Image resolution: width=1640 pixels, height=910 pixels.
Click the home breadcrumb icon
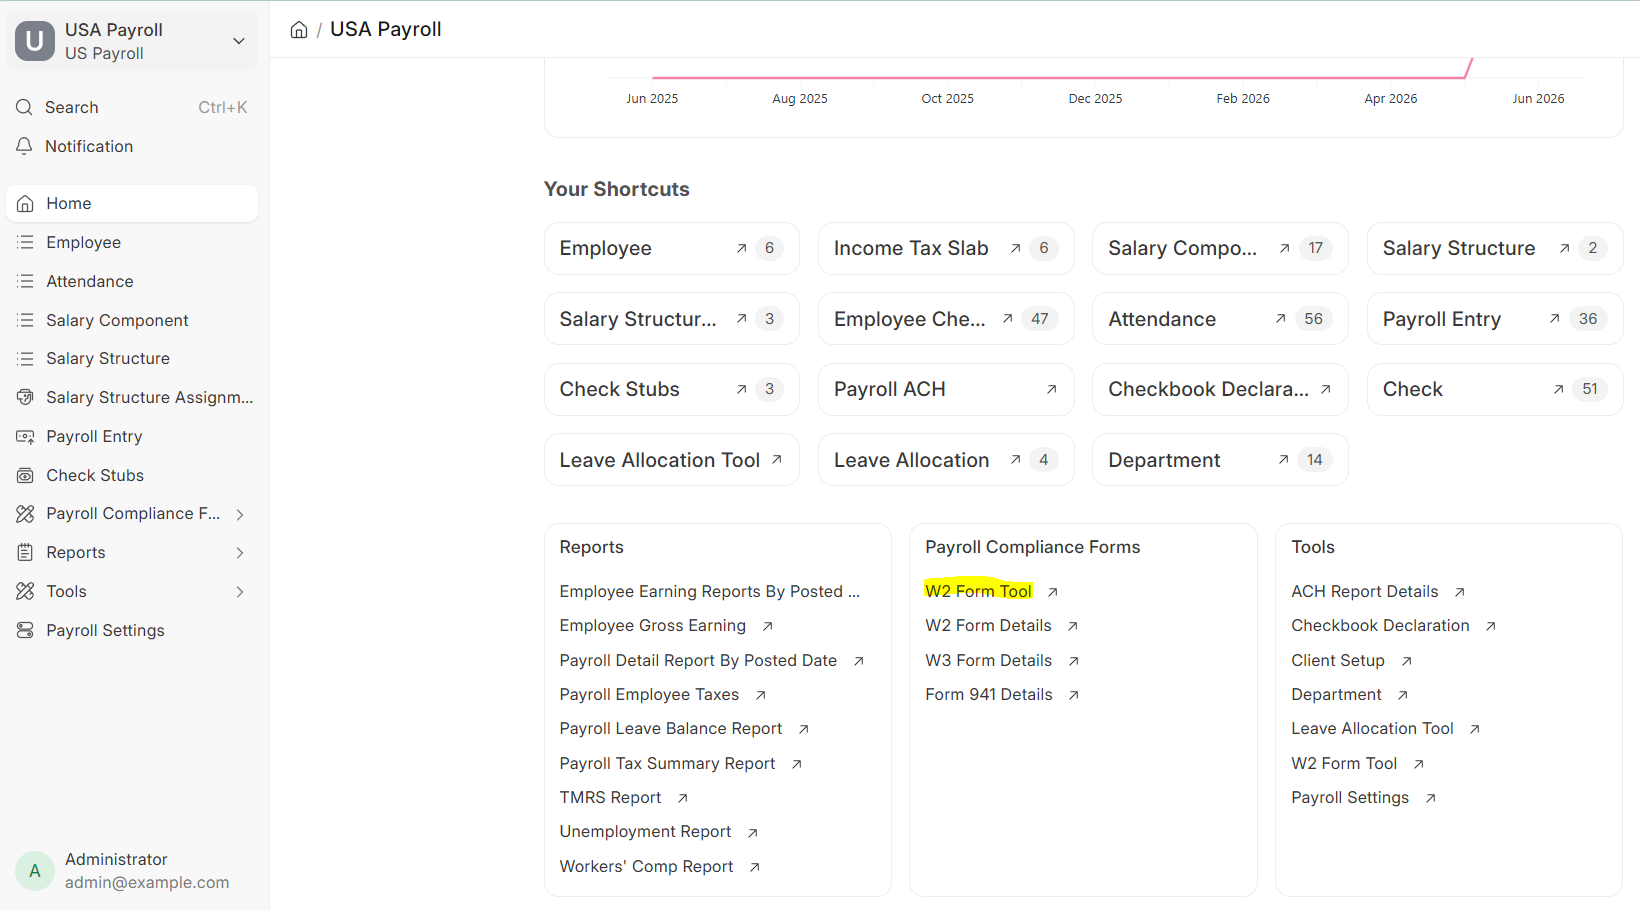point(299,30)
